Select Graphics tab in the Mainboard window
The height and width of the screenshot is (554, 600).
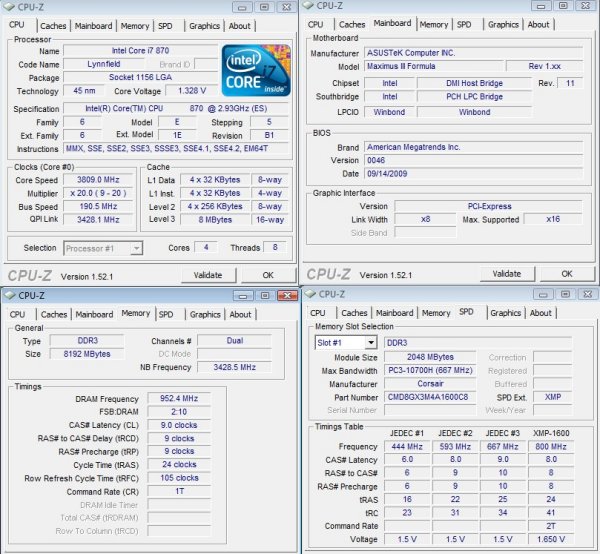tap(503, 24)
